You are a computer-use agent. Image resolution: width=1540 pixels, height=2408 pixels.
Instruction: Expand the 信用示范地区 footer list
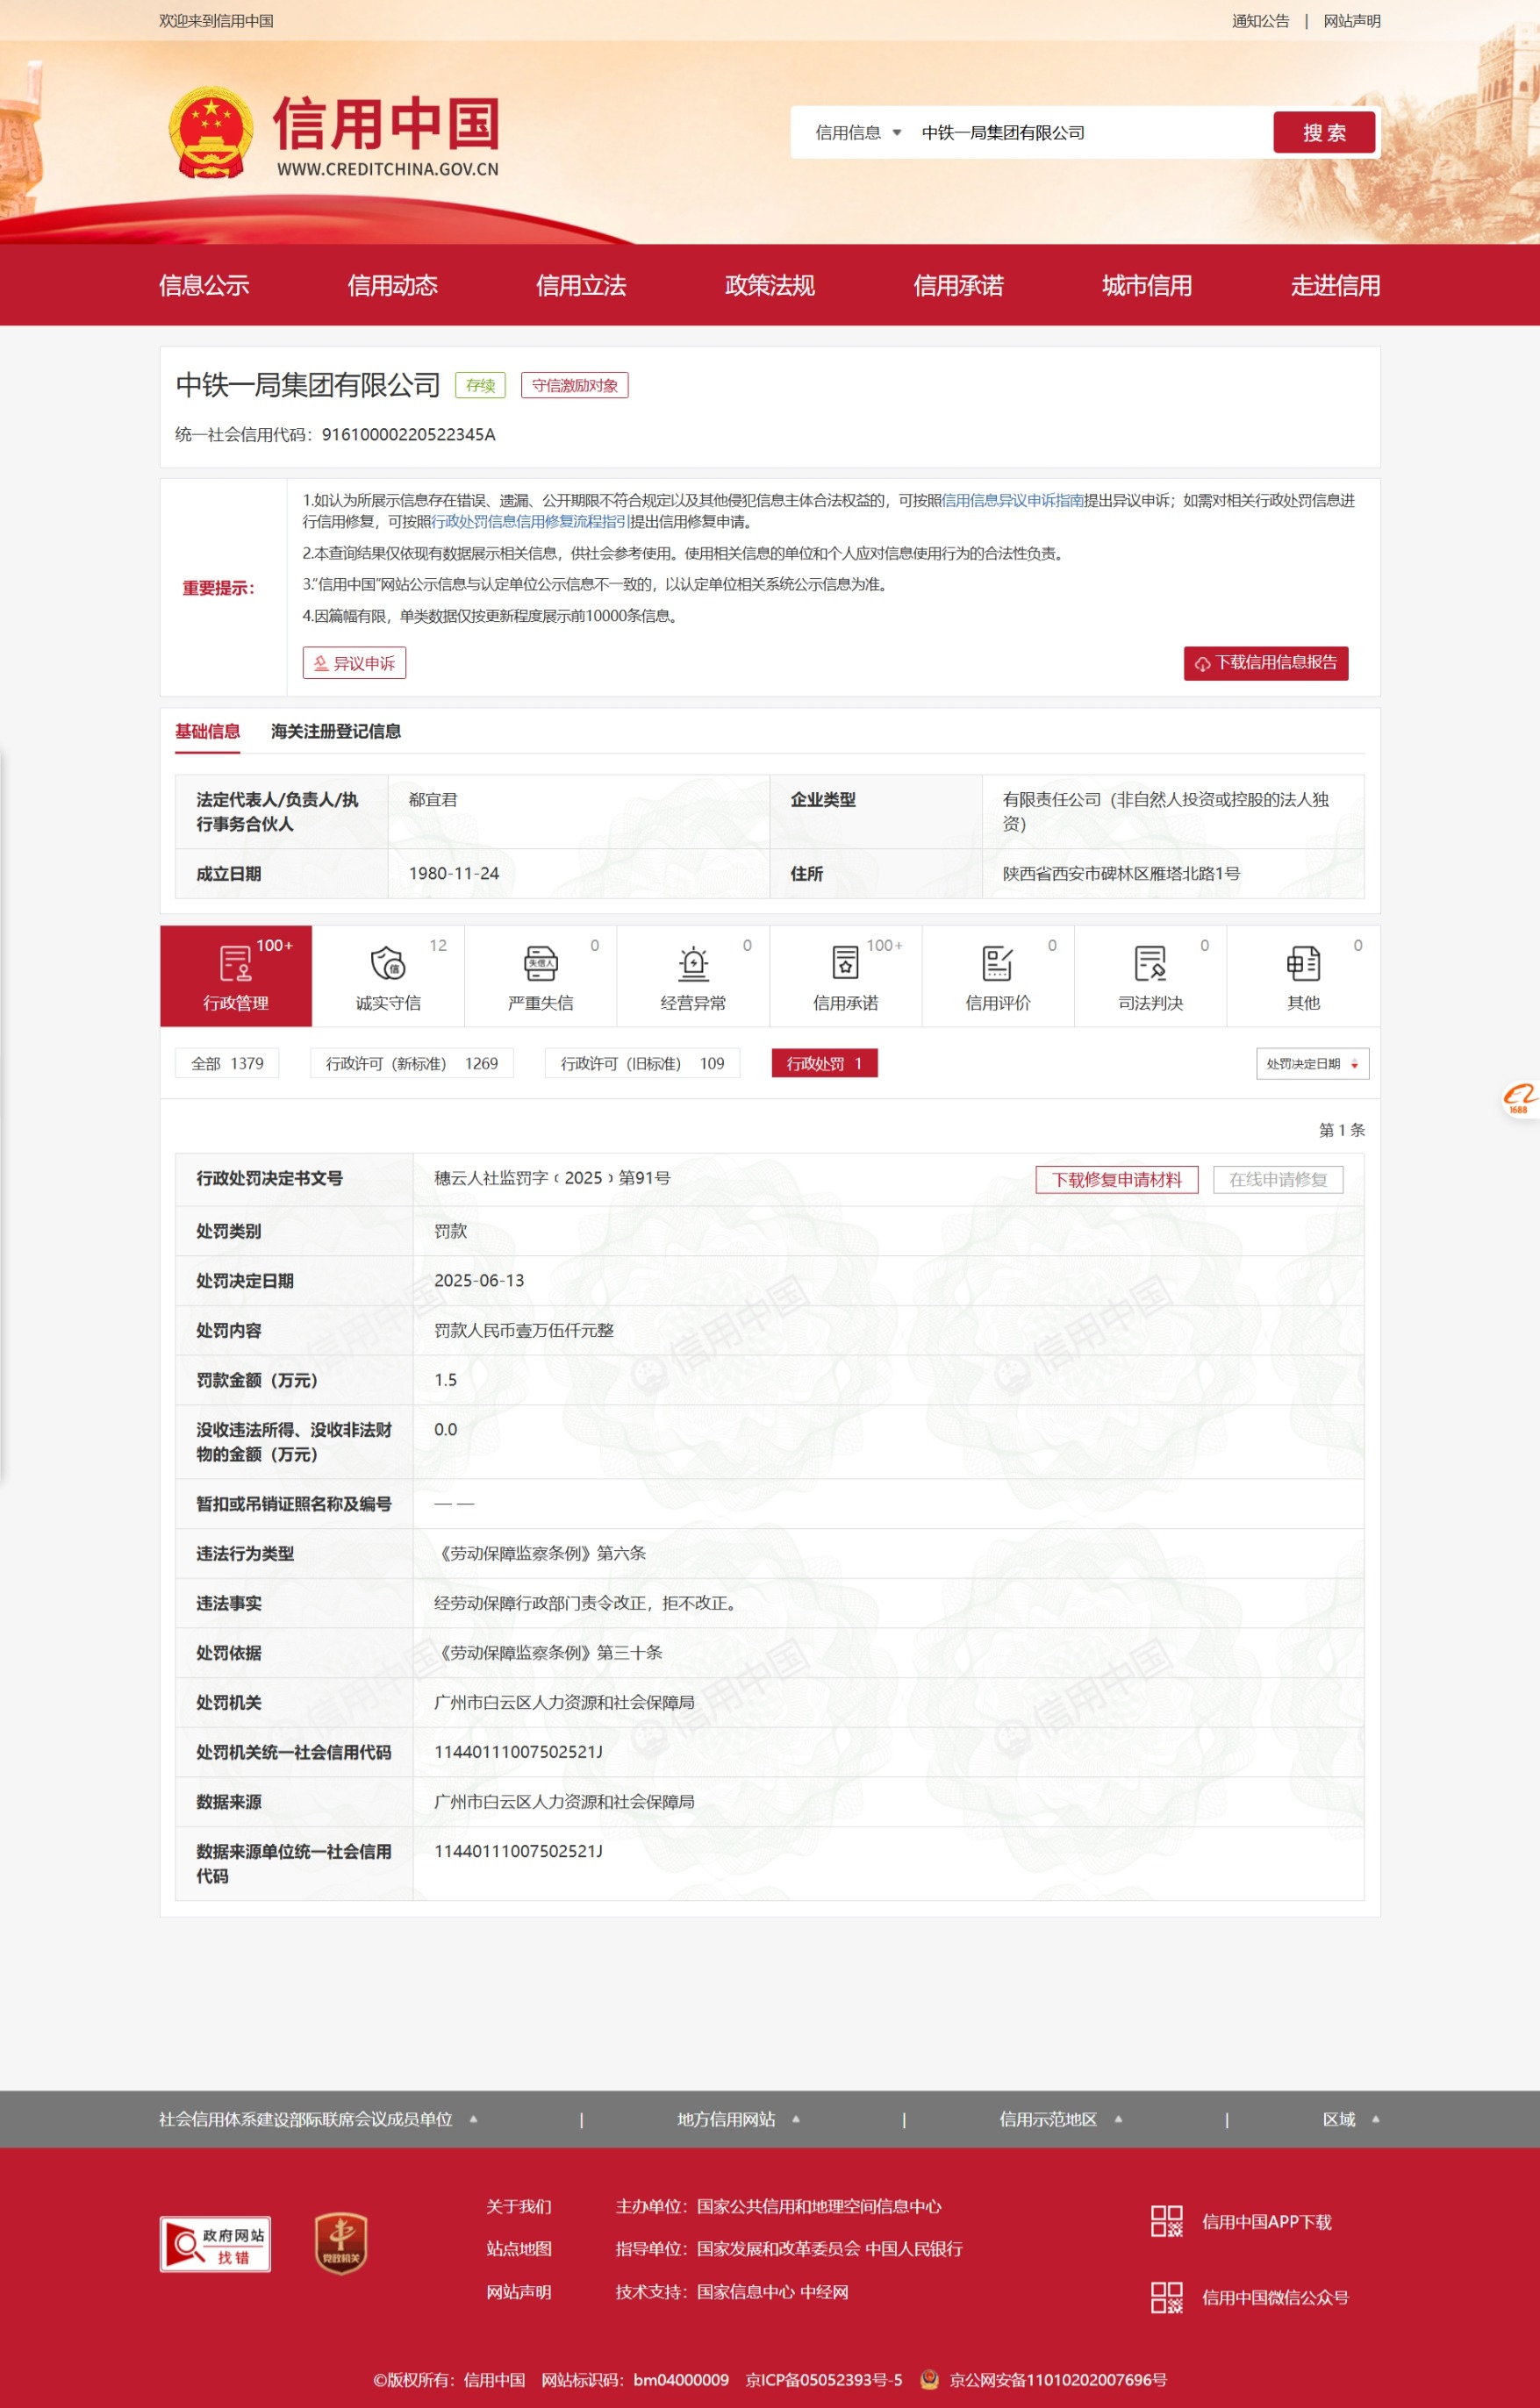(x=1060, y=2119)
